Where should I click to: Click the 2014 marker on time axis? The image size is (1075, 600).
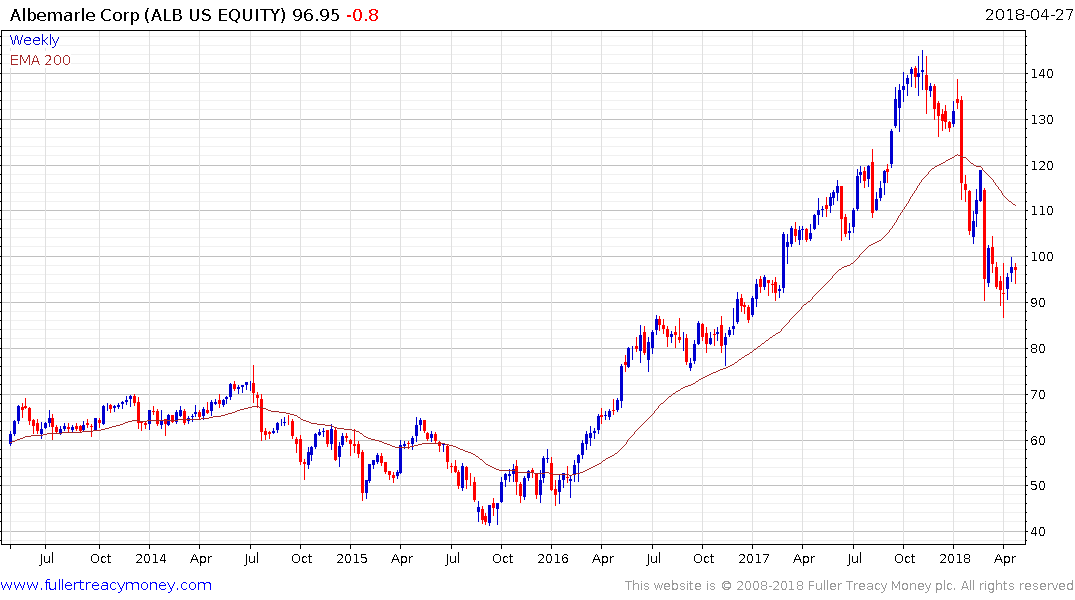151,558
